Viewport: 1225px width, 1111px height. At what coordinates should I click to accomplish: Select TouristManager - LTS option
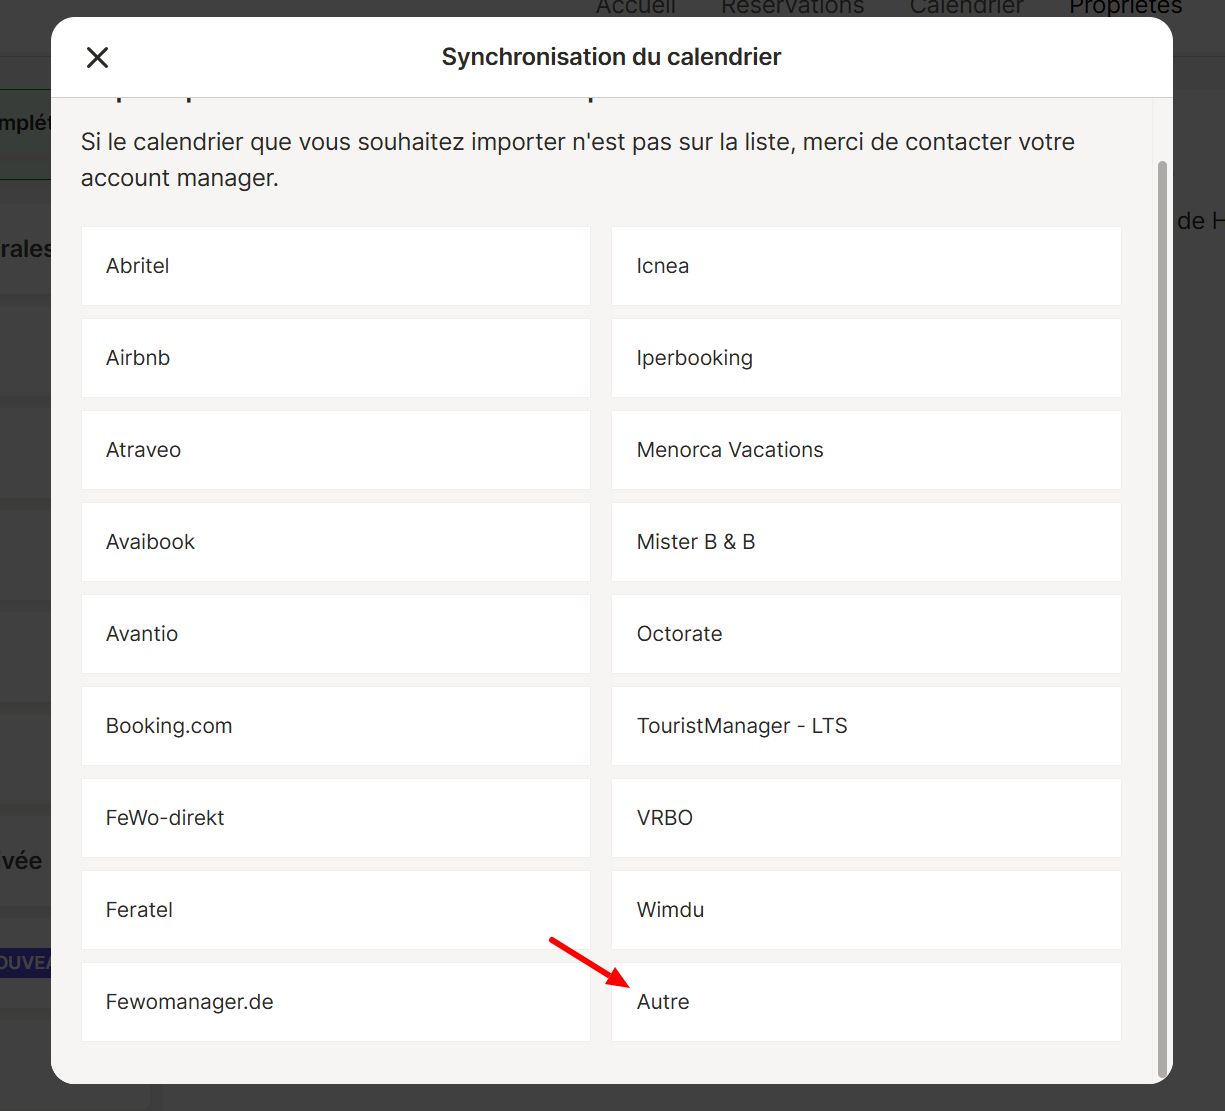pos(865,726)
